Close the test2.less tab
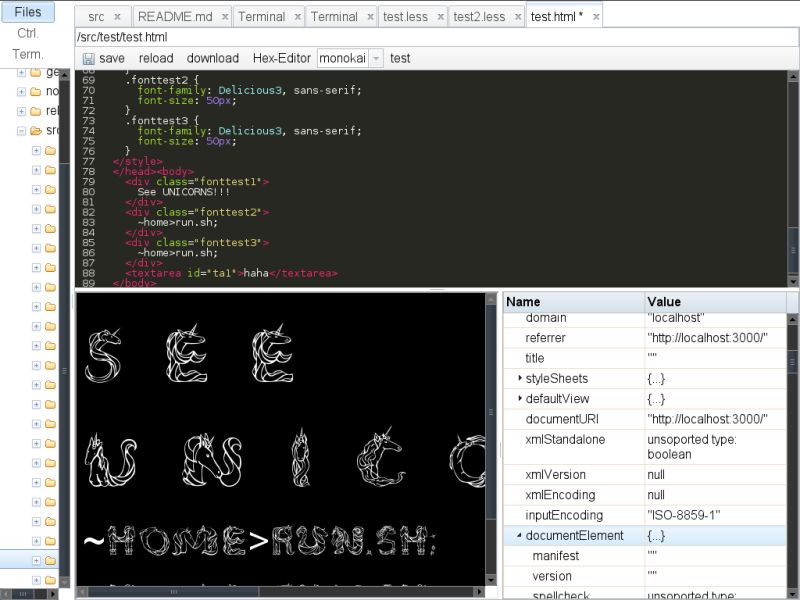The width and height of the screenshot is (800, 600). [516, 16]
